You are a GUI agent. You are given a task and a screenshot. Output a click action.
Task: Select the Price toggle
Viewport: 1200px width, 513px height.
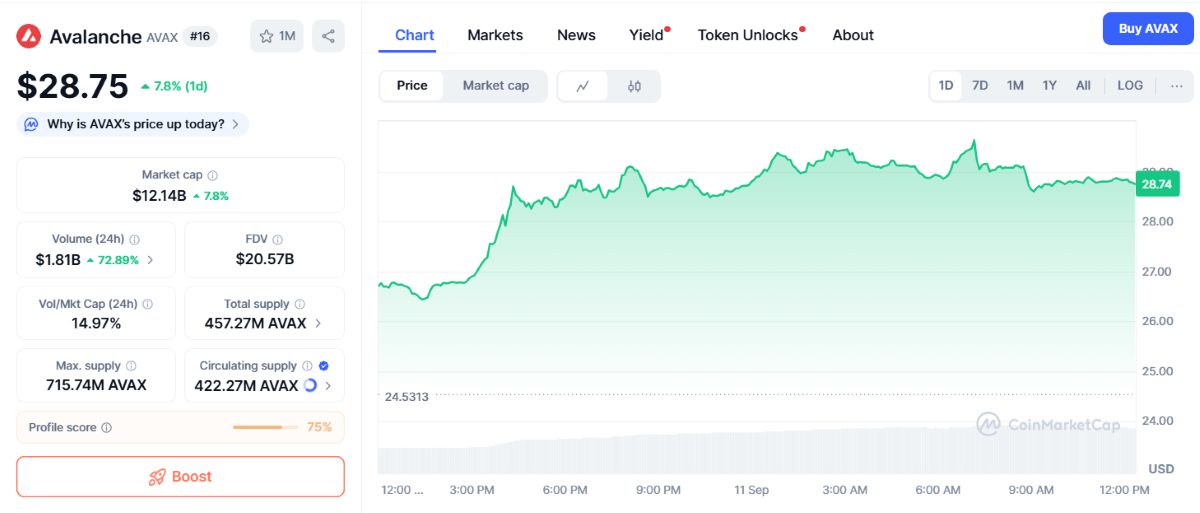[x=412, y=86]
